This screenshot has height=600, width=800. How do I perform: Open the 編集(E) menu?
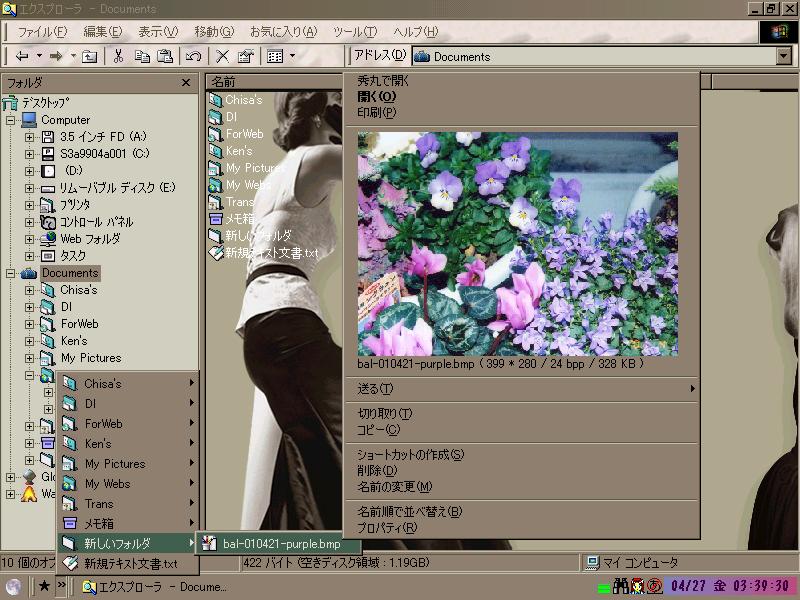(103, 32)
